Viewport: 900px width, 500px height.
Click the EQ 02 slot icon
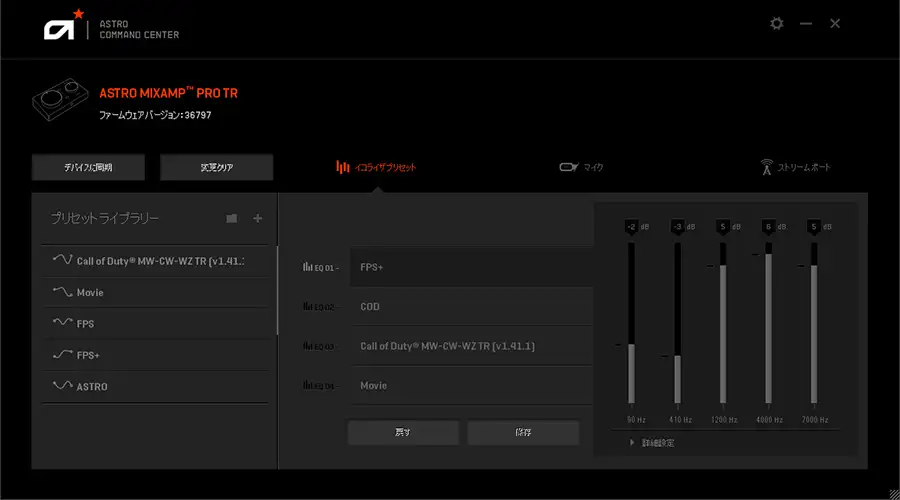tap(308, 307)
